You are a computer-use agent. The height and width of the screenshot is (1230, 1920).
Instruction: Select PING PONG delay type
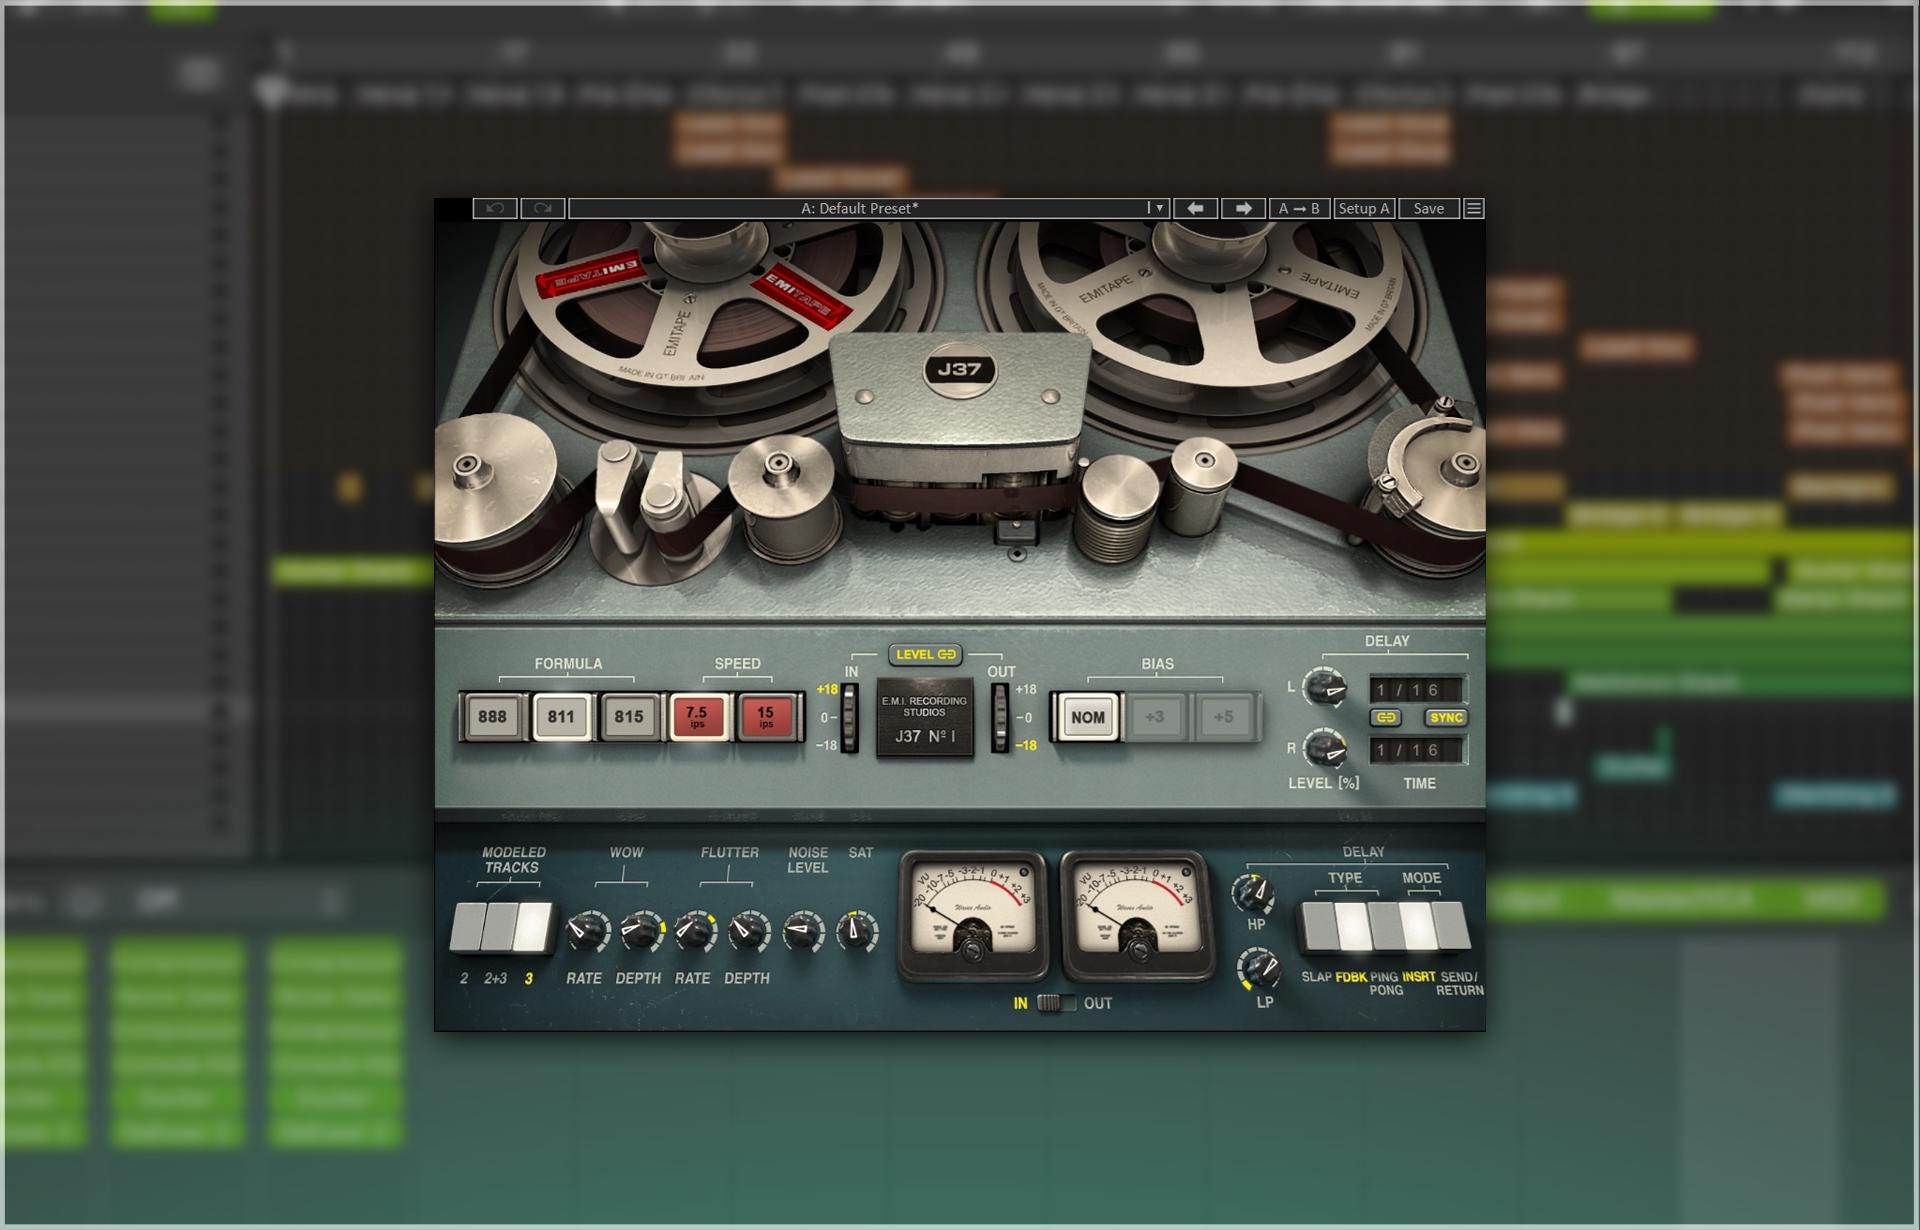tap(1385, 927)
